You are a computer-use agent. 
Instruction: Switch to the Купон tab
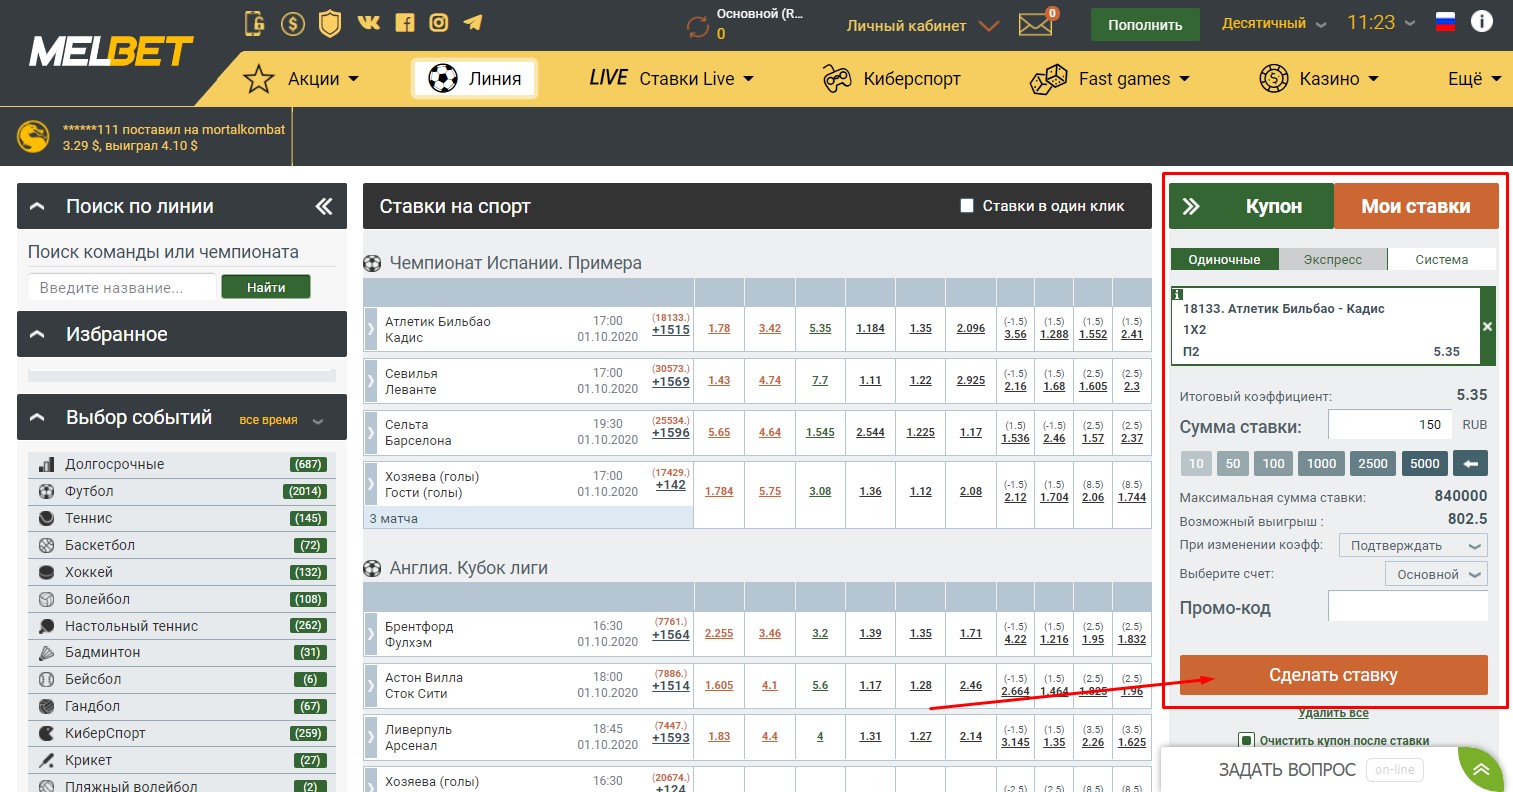point(1251,206)
